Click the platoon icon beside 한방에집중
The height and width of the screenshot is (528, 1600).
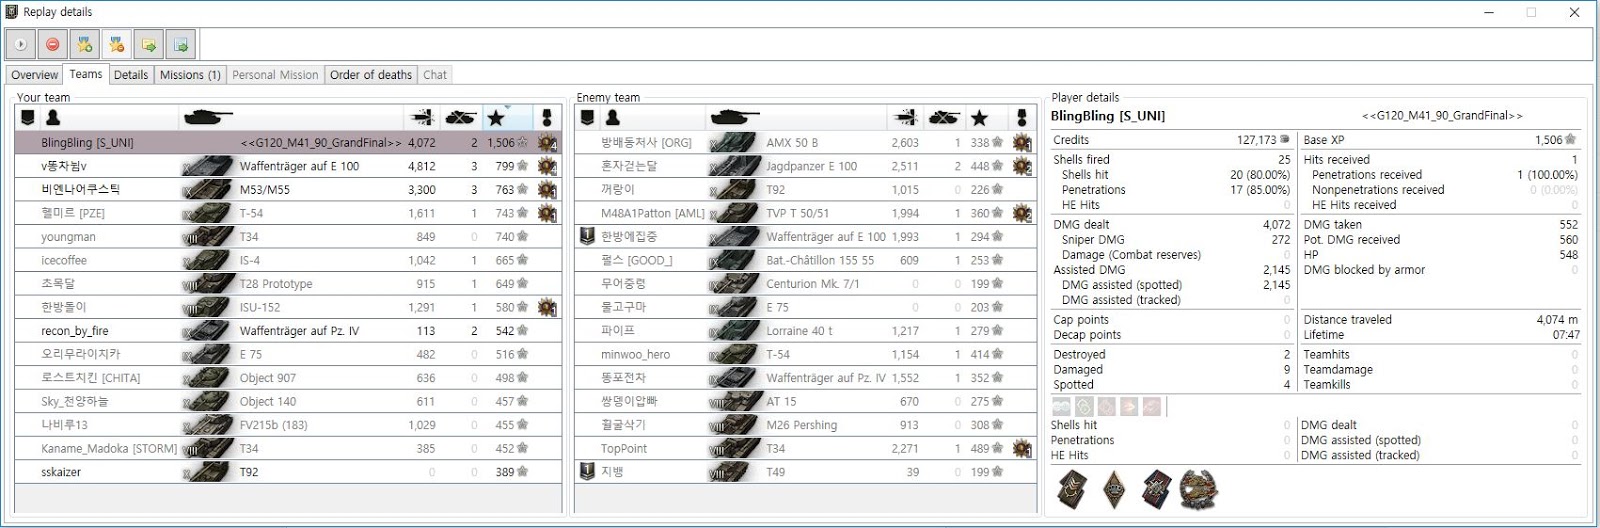click(588, 237)
